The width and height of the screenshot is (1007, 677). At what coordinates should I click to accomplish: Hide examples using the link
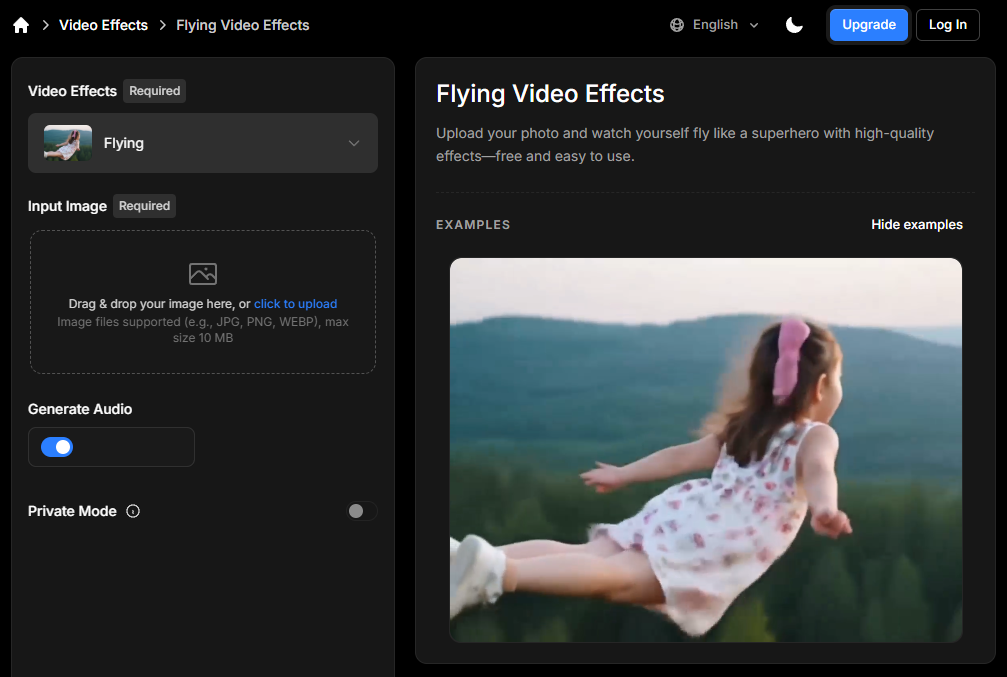(916, 224)
